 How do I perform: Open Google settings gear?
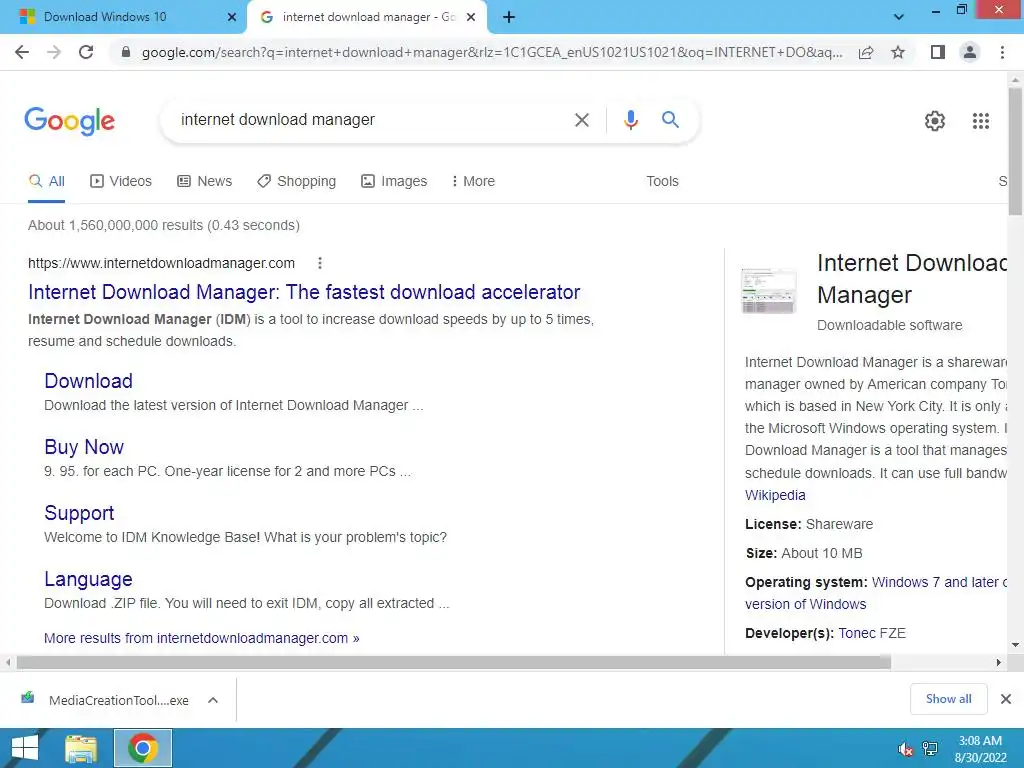[x=935, y=121]
